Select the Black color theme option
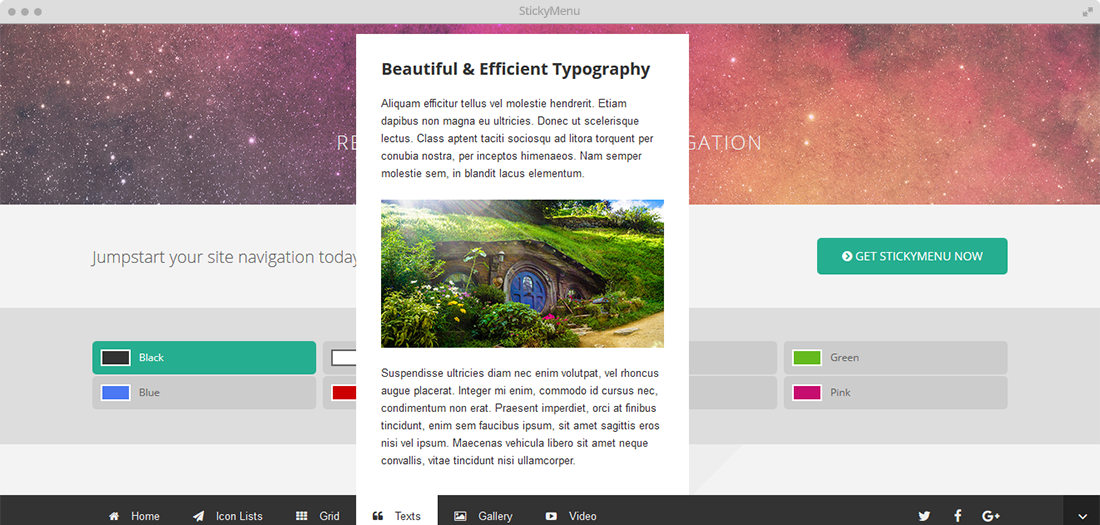The image size is (1100, 525). click(204, 358)
